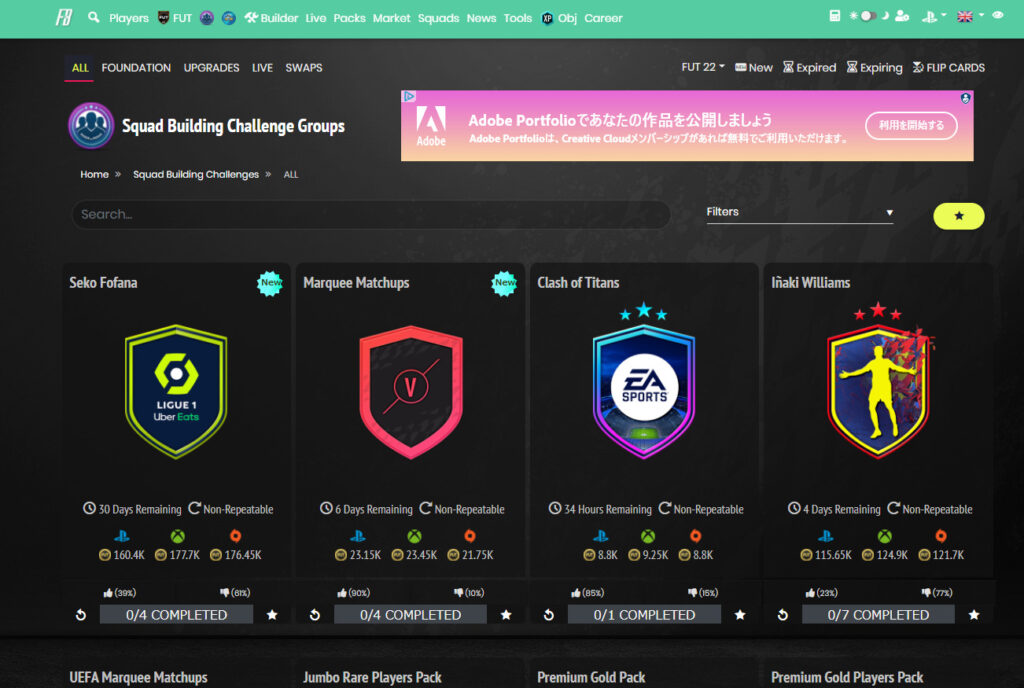This screenshot has height=688, width=1024.
Task: Open the Market menu
Action: 391,18
